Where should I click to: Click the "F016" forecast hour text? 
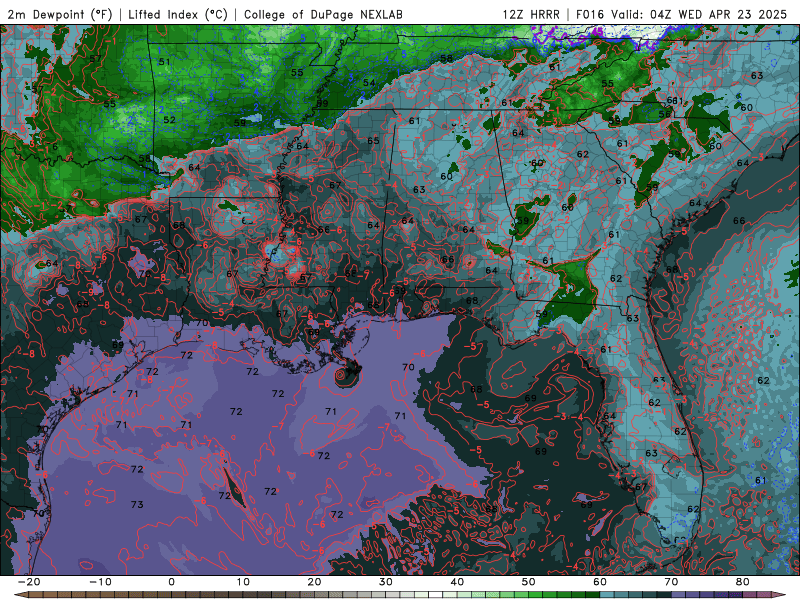tap(590, 14)
